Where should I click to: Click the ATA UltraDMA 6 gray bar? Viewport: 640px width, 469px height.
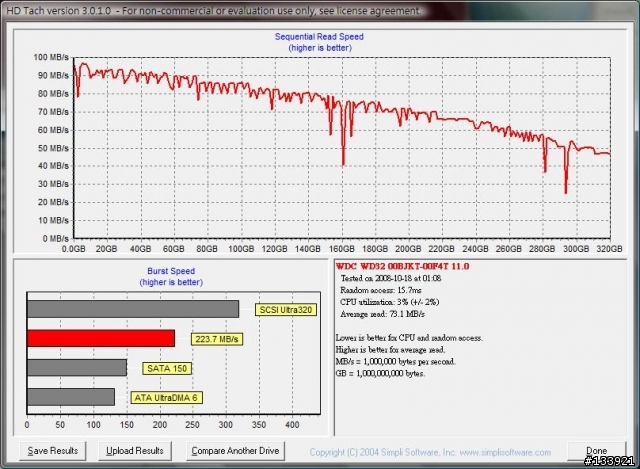(x=71, y=397)
